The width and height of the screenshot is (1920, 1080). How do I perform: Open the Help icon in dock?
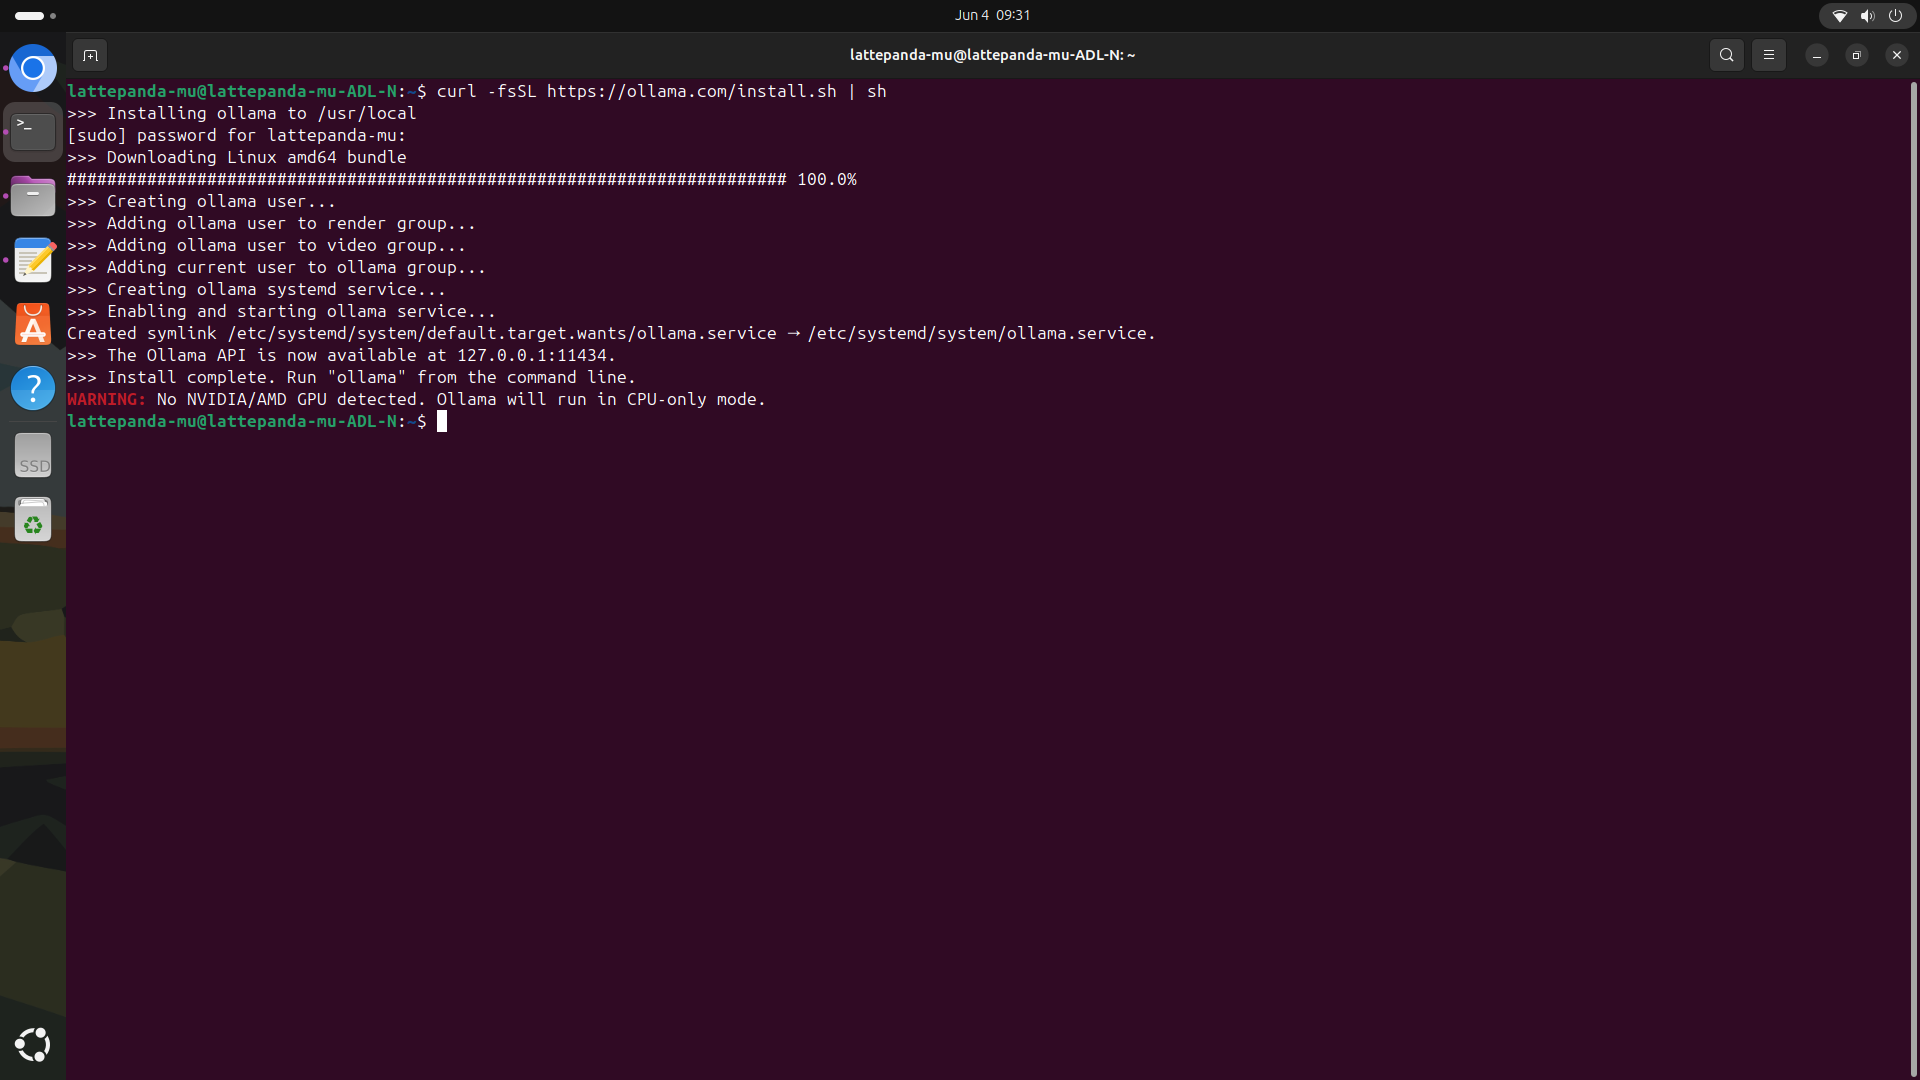pos(33,388)
